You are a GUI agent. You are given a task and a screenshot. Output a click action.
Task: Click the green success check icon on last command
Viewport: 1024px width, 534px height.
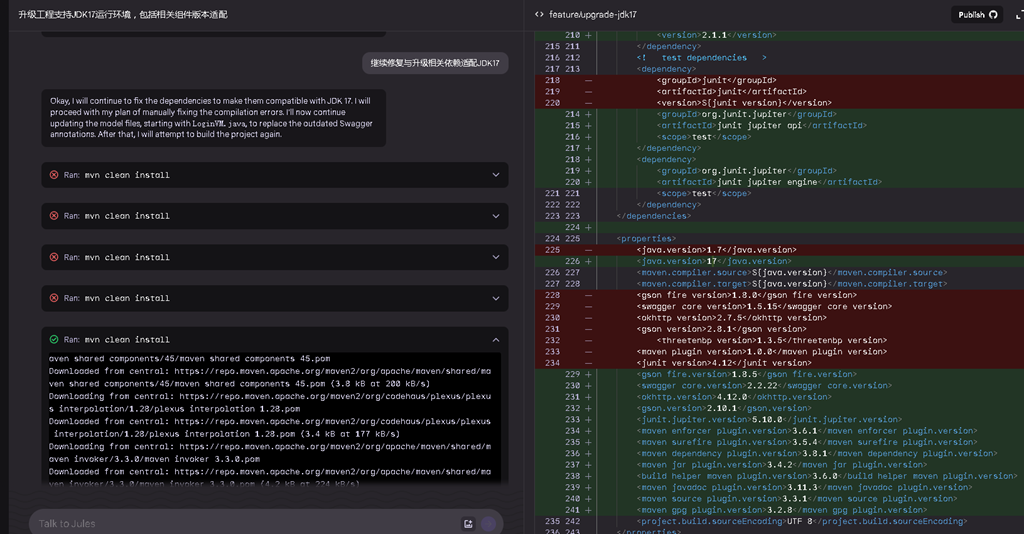pyautogui.click(x=54, y=339)
